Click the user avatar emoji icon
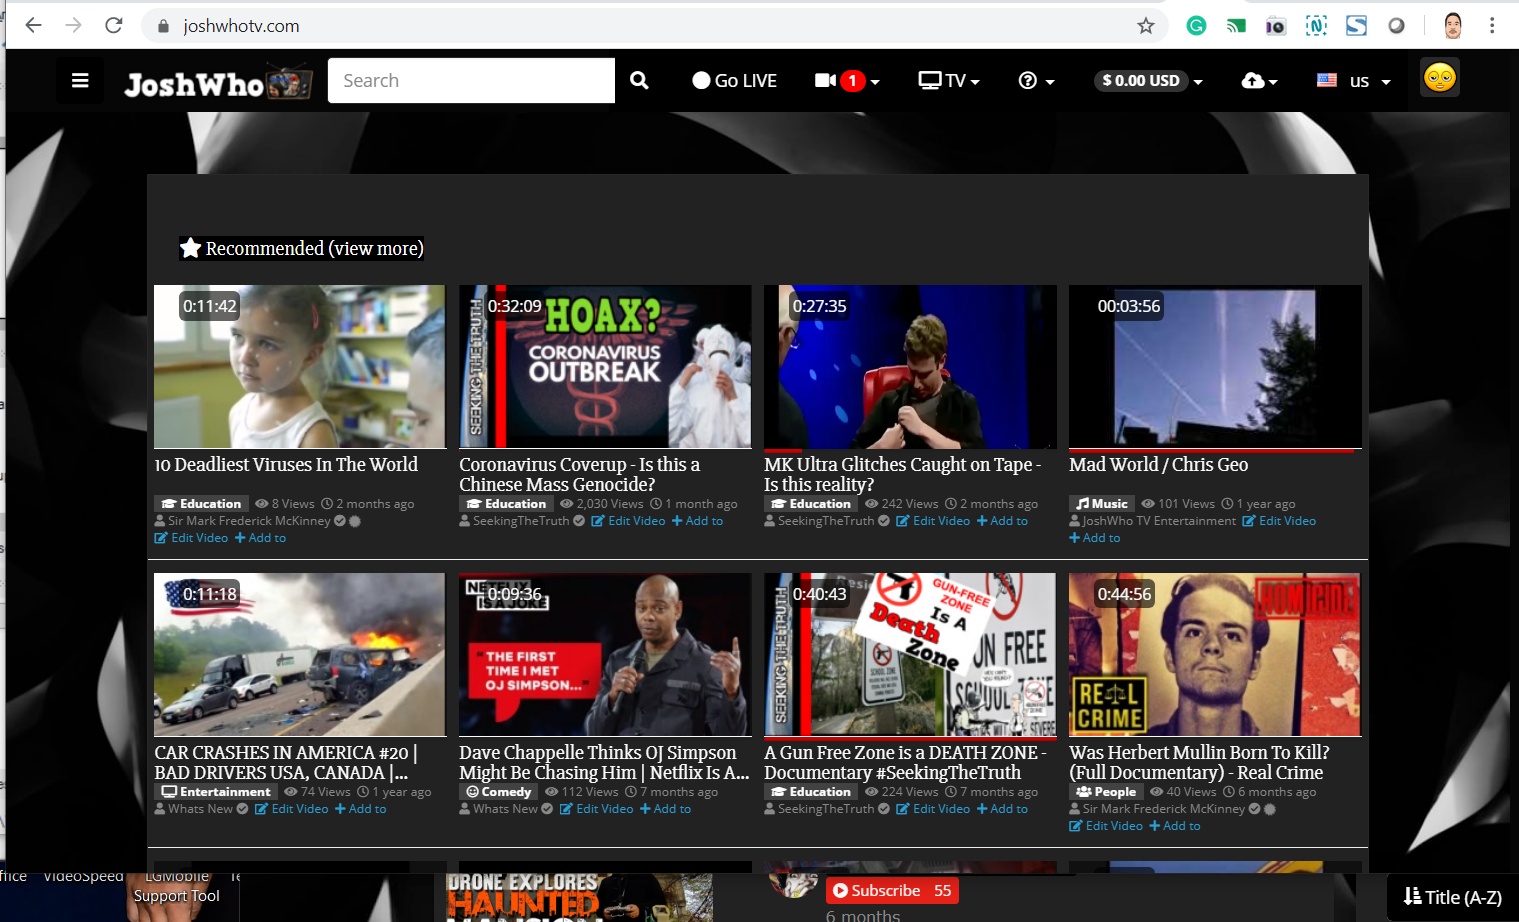1519x922 pixels. coord(1440,78)
